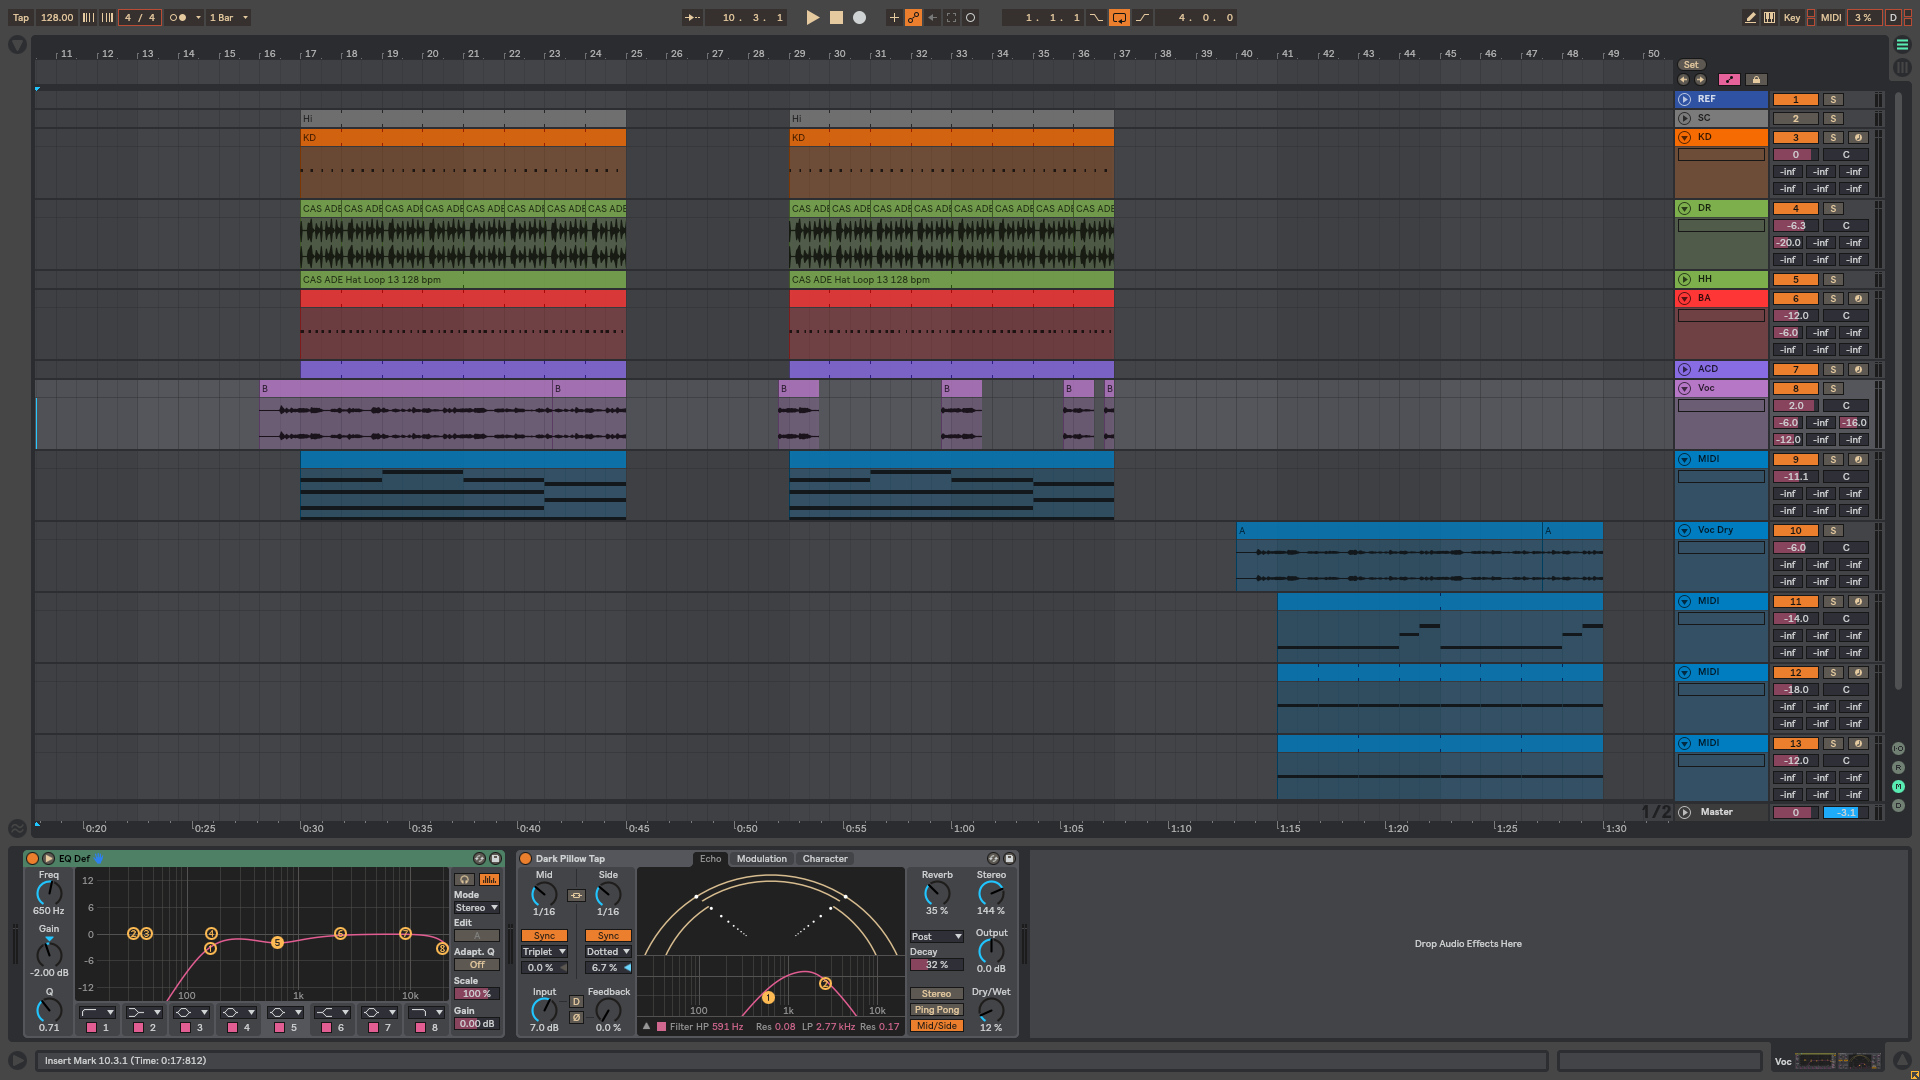Toggle the metronome button
Image resolution: width=1920 pixels, height=1080 pixels.
(x=178, y=17)
